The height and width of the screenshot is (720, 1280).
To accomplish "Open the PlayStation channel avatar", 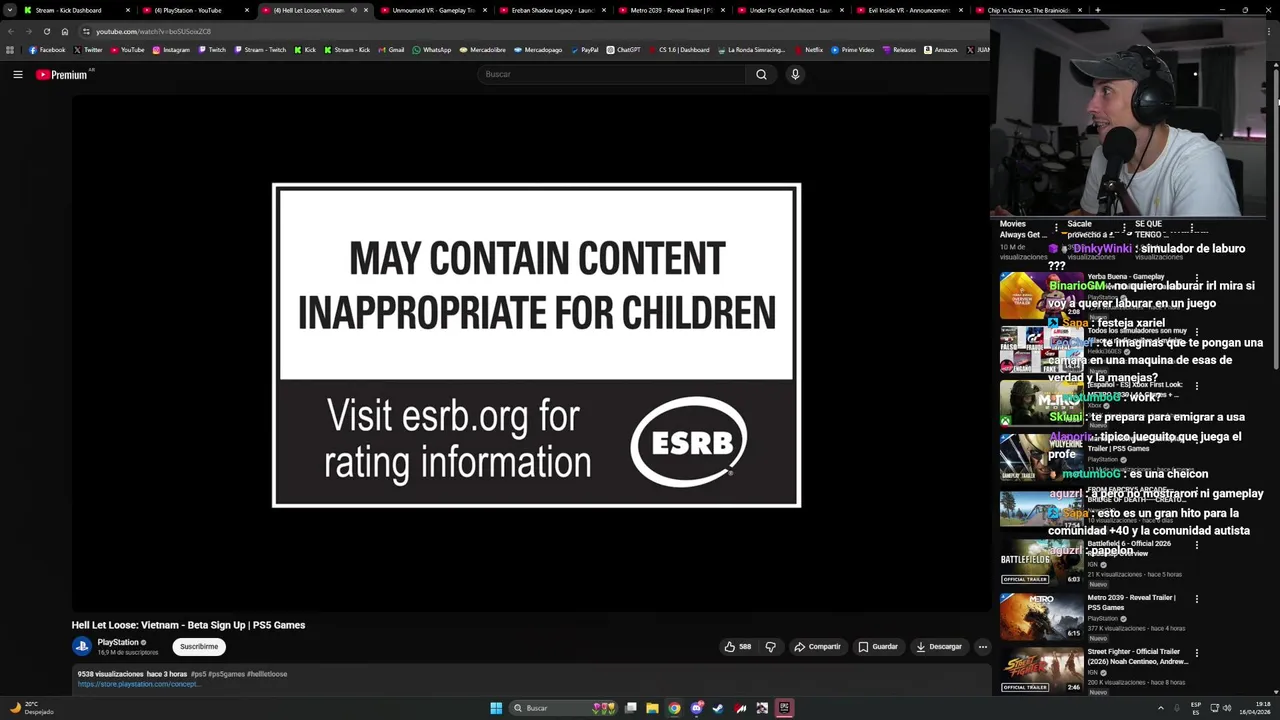I will (x=82, y=647).
